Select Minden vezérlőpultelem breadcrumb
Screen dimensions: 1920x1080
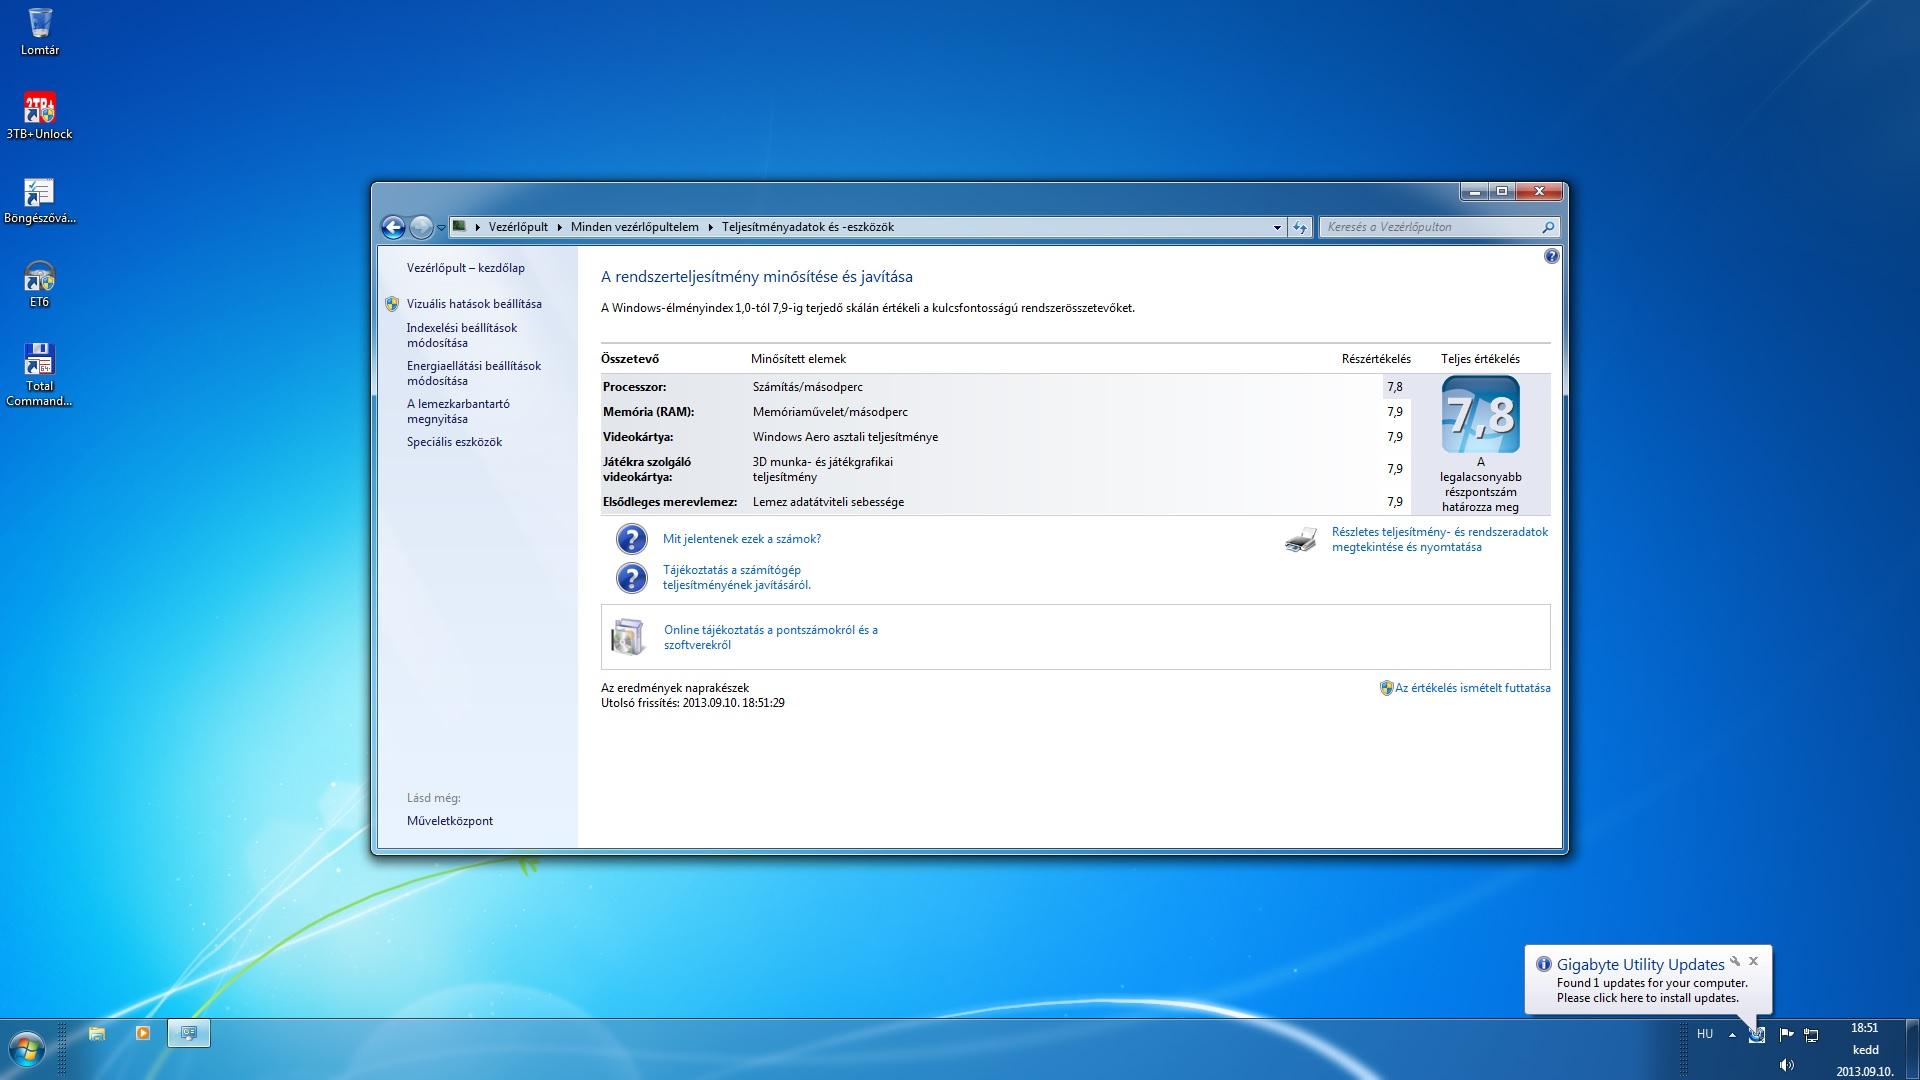[634, 227]
